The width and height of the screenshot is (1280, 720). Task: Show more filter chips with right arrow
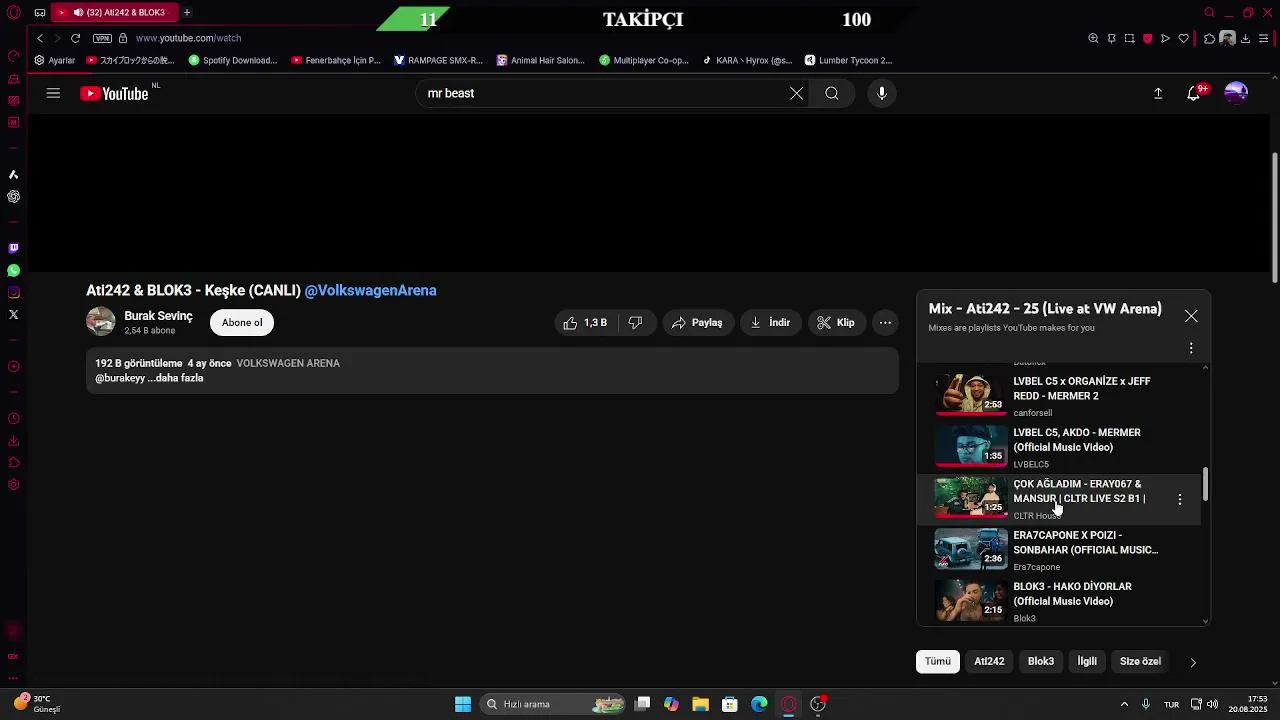pos(1192,662)
